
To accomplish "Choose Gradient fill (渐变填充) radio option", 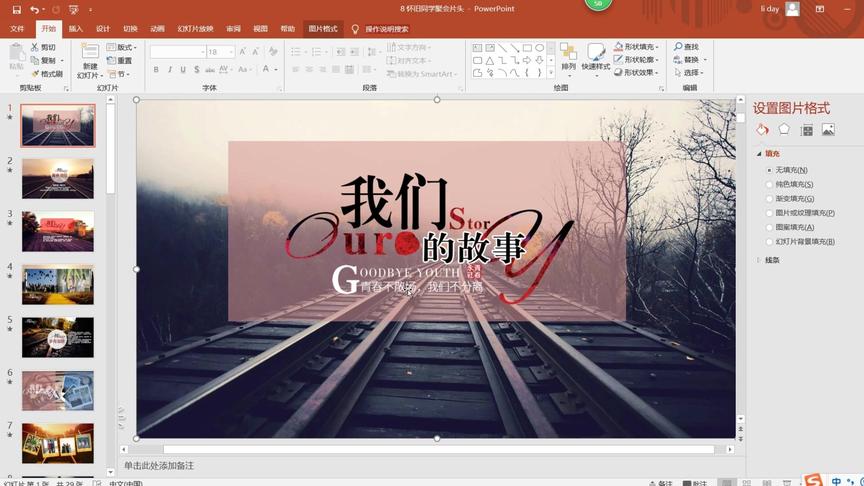I will pyautogui.click(x=769, y=199).
